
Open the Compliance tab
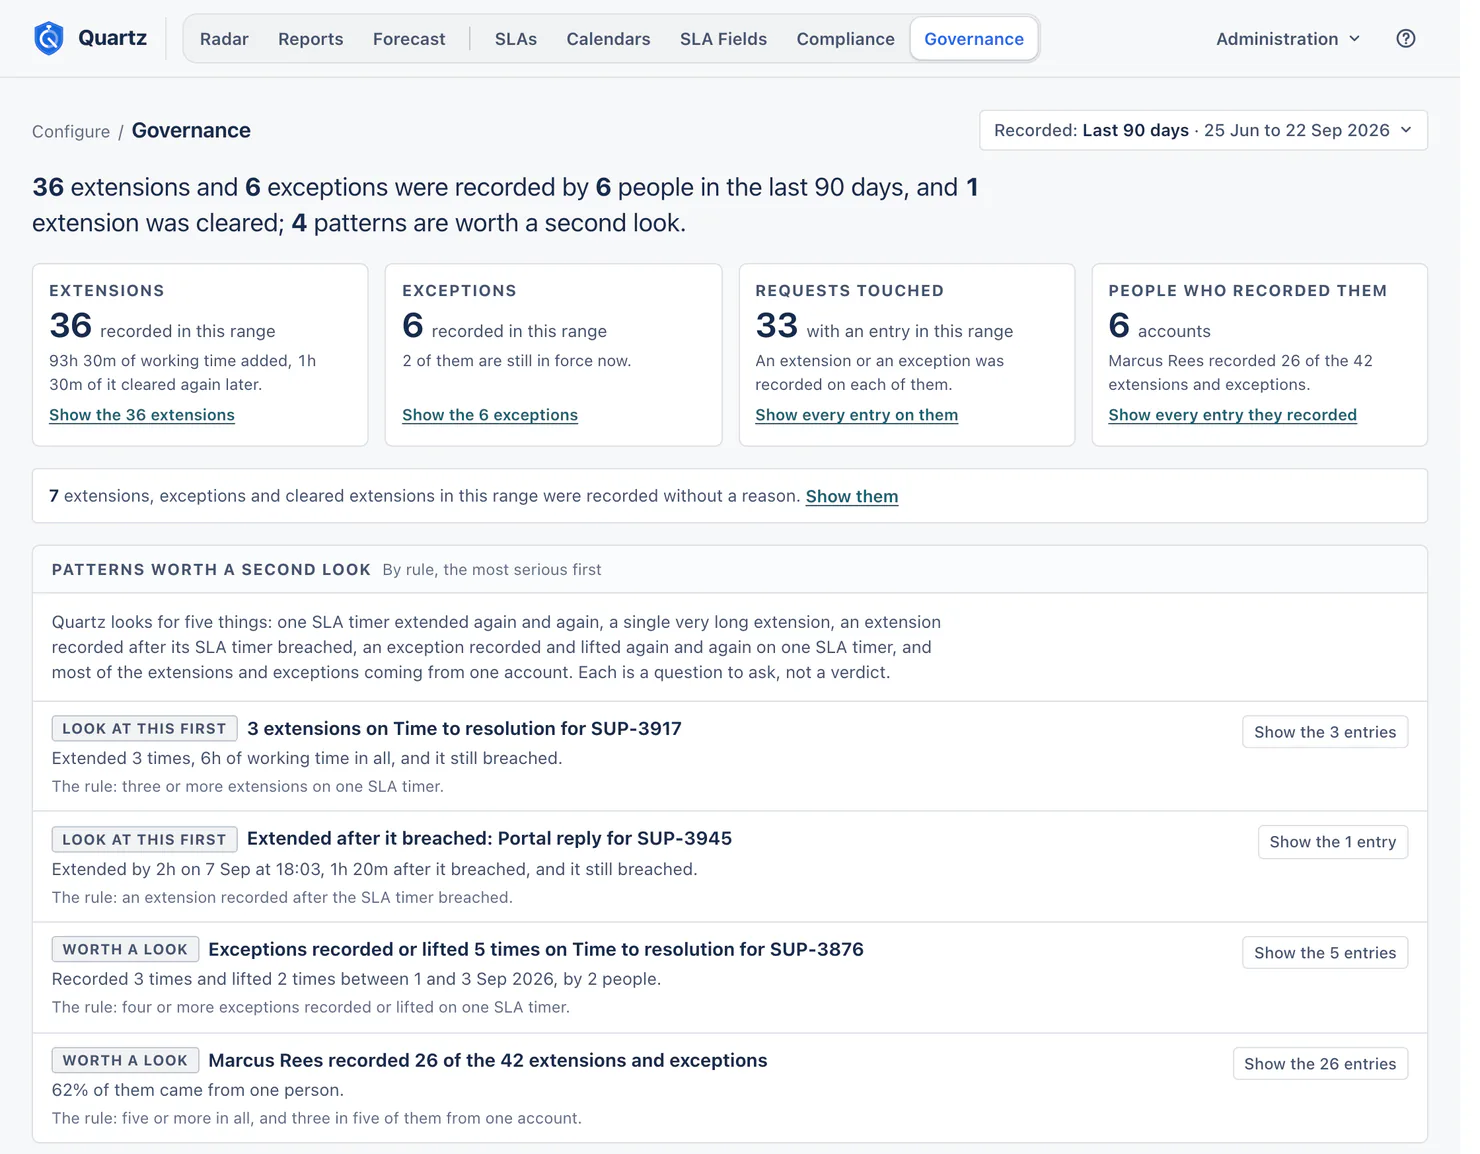click(x=845, y=39)
